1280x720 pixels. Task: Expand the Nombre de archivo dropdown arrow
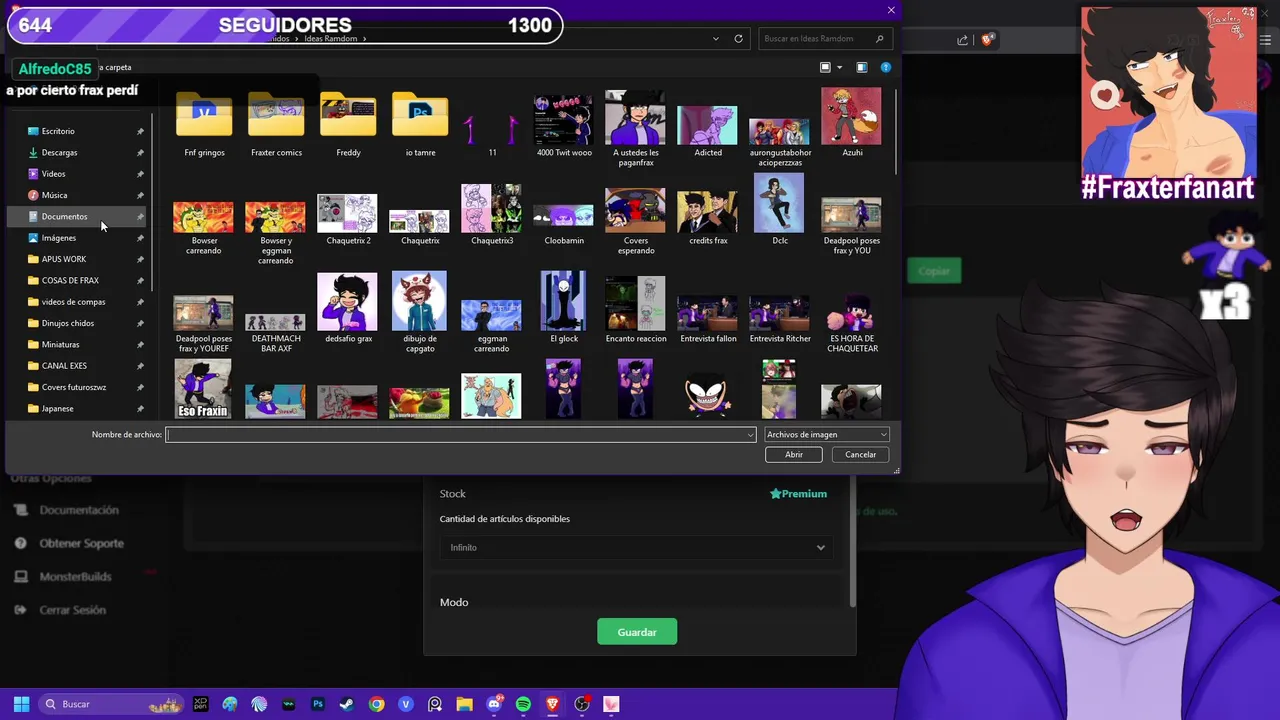coord(750,435)
